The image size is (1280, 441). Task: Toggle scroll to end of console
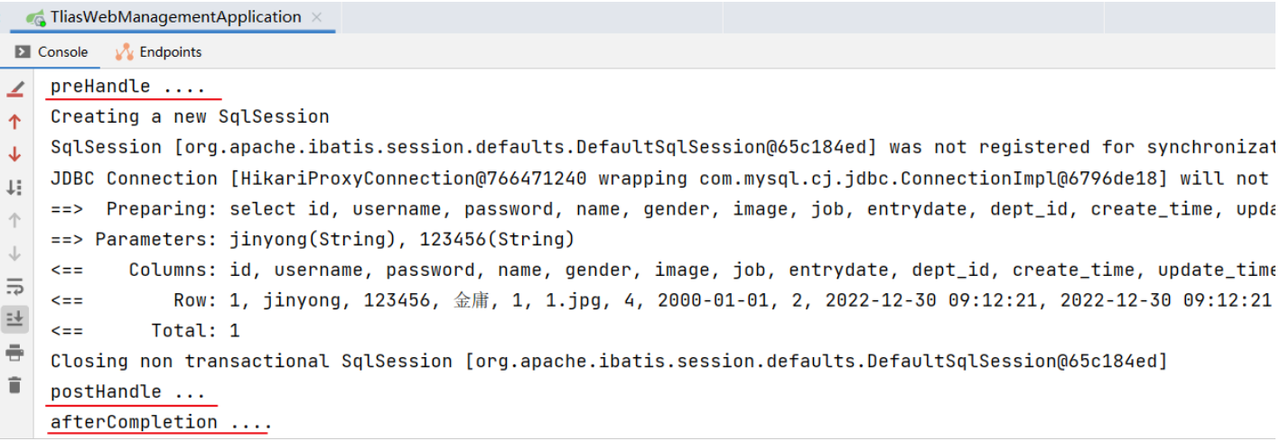tap(15, 318)
